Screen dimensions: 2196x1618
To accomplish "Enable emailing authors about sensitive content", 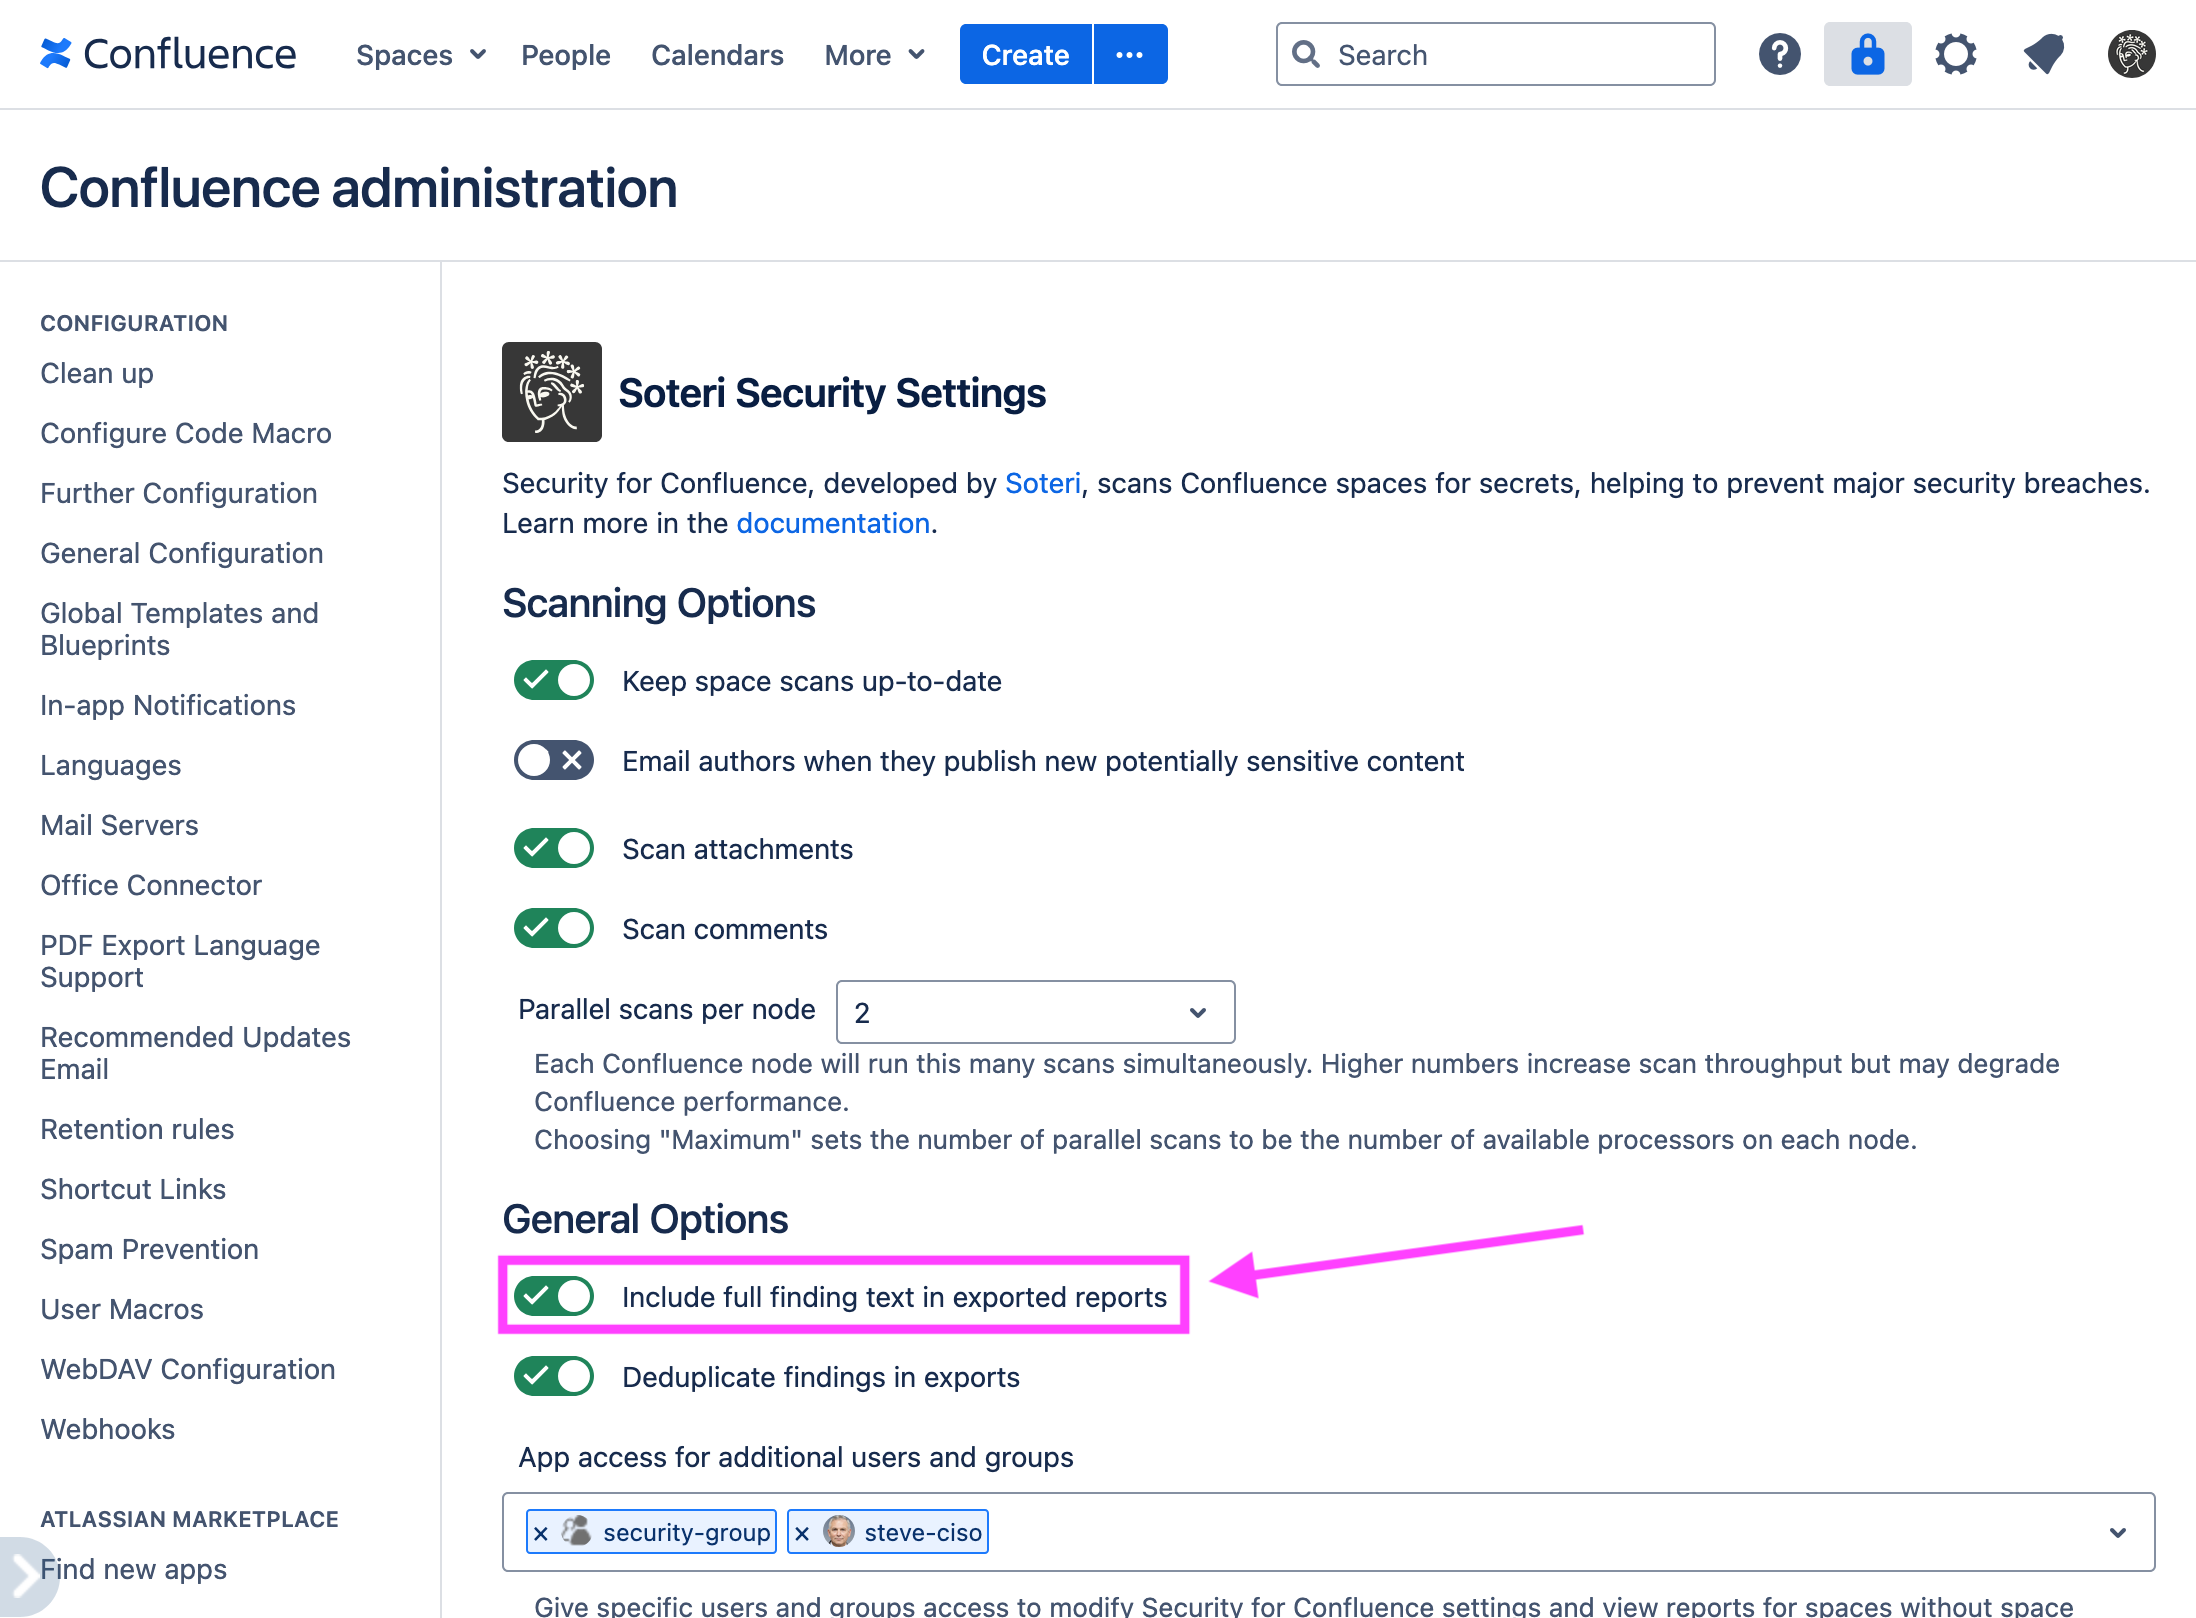I will 553,760.
